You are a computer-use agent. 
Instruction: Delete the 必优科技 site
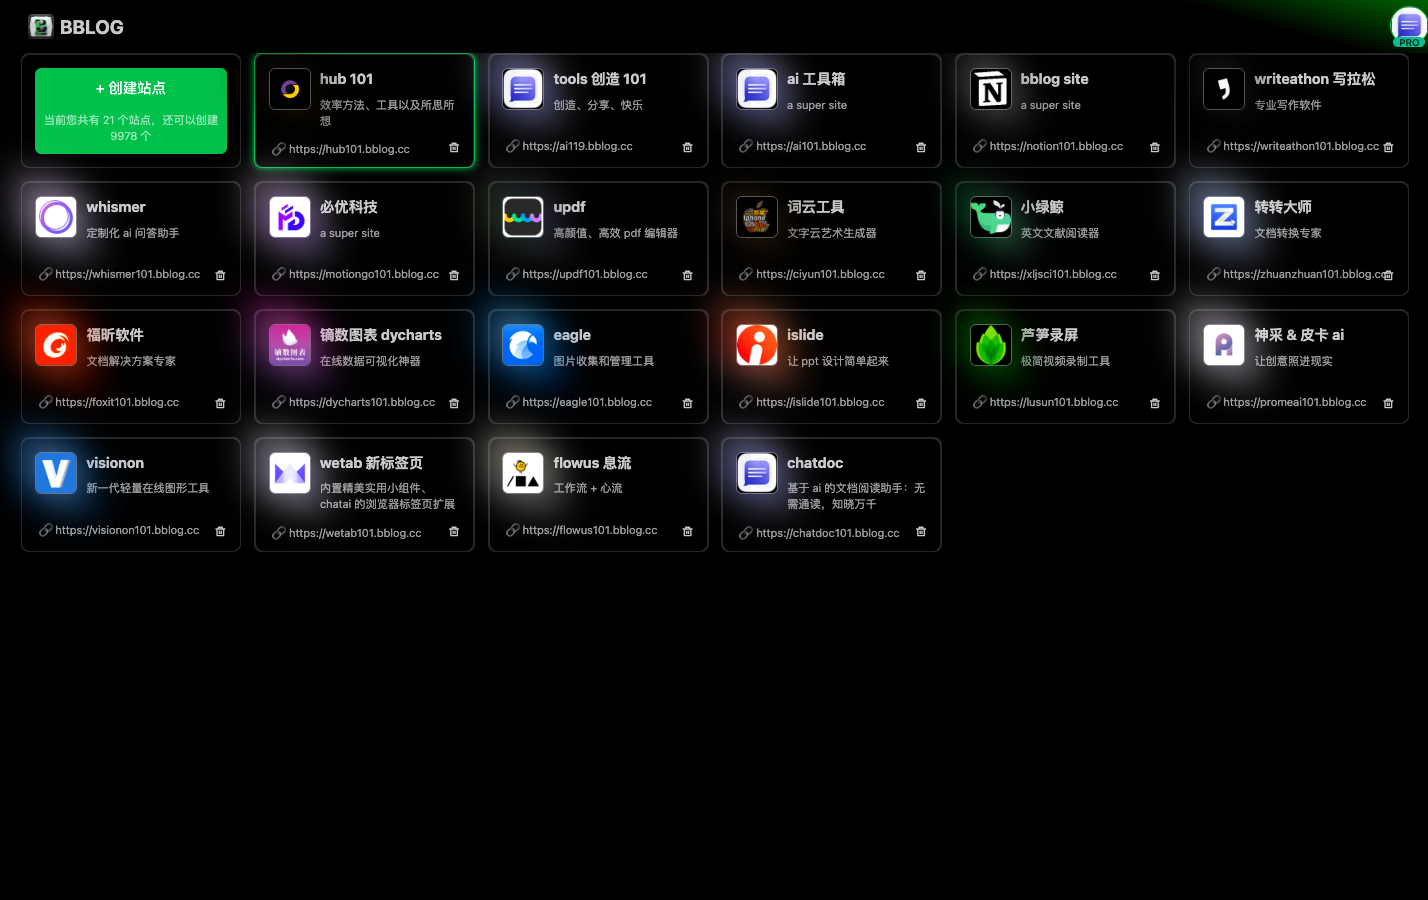pyautogui.click(x=454, y=275)
